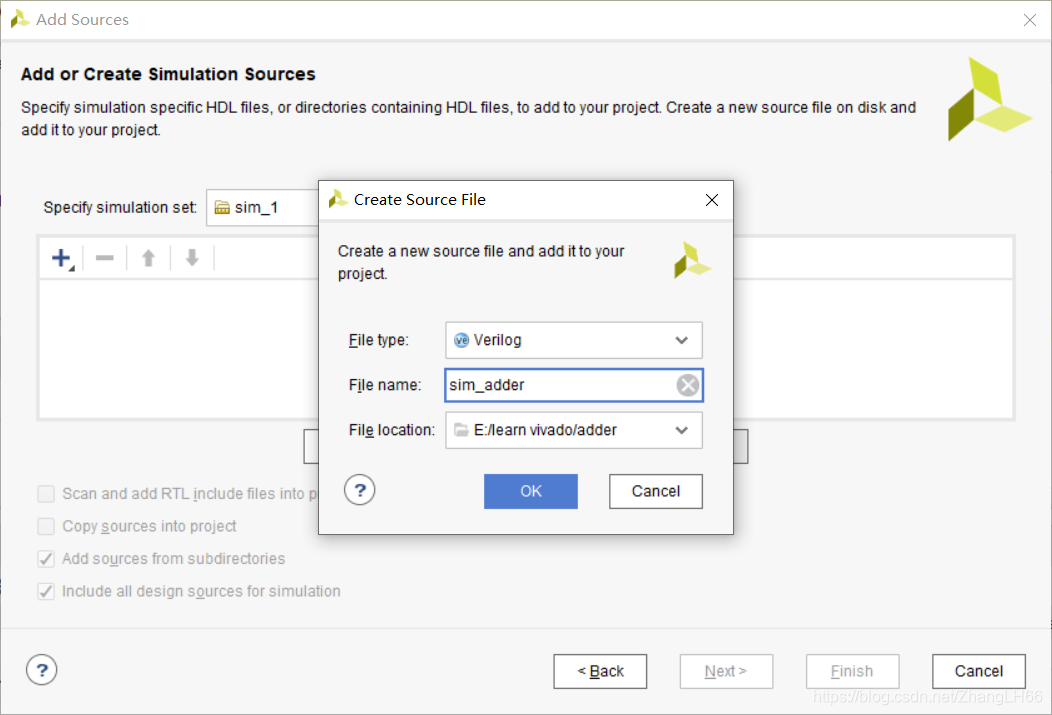Click the Remove minus icon in toolbar
The height and width of the screenshot is (715, 1052).
[x=105, y=258]
